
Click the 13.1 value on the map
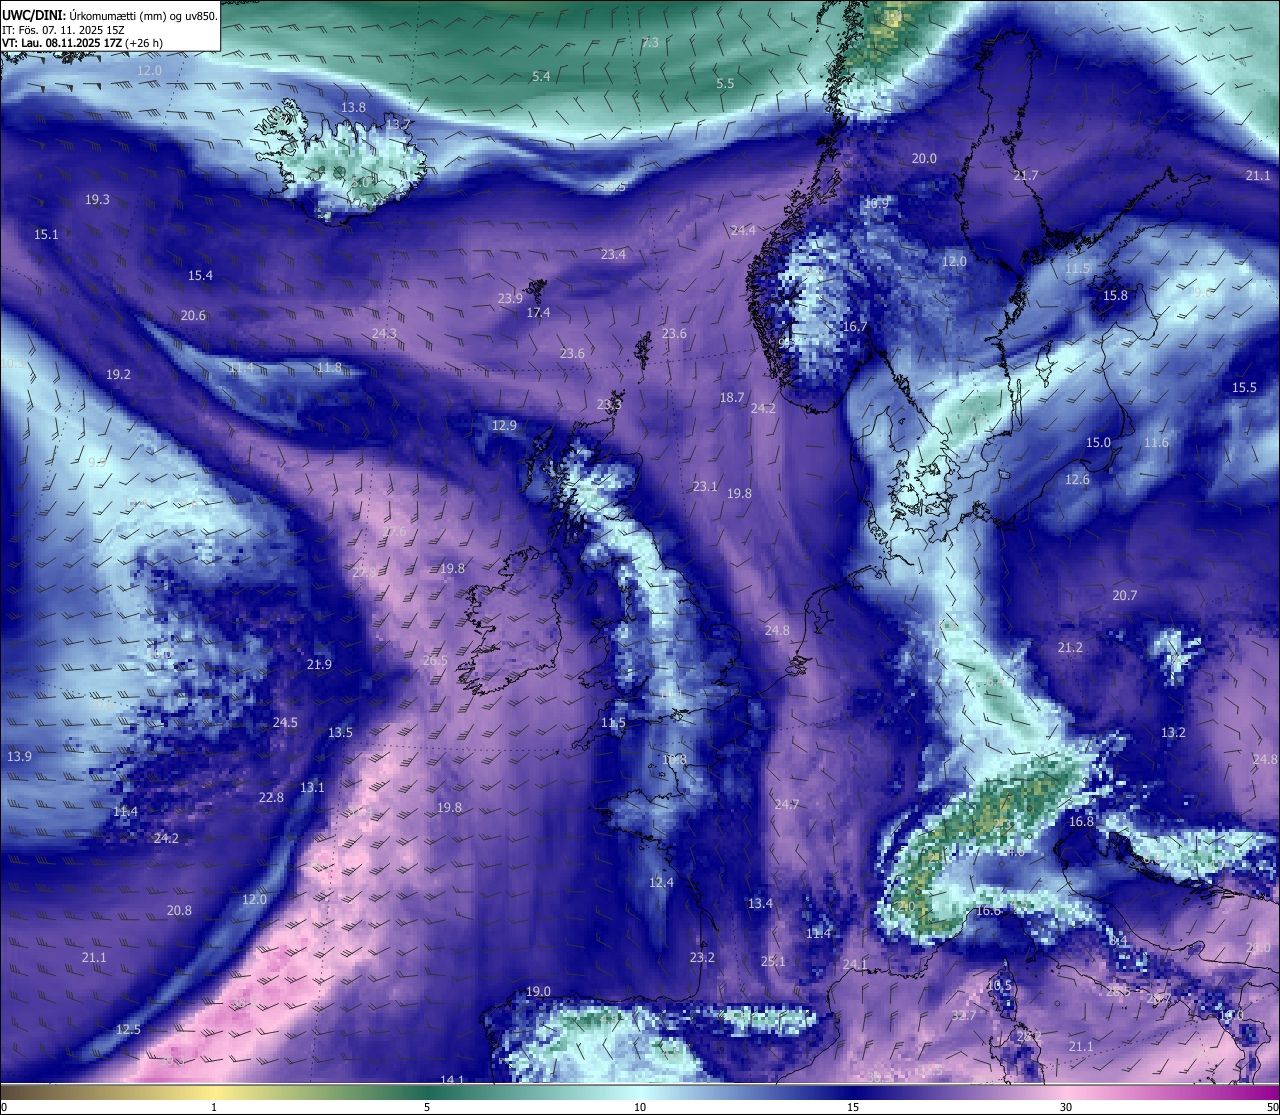click(x=312, y=788)
